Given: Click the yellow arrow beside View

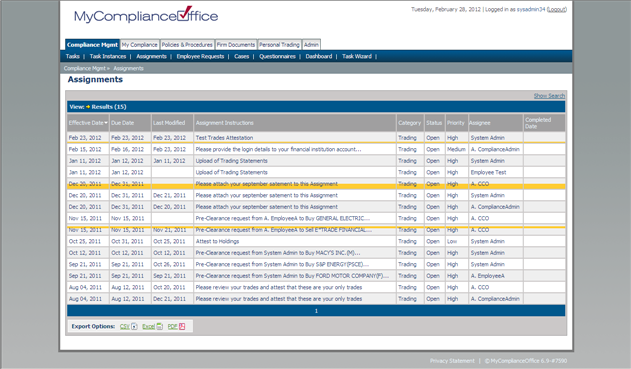Looking at the screenshot, I should point(88,107).
